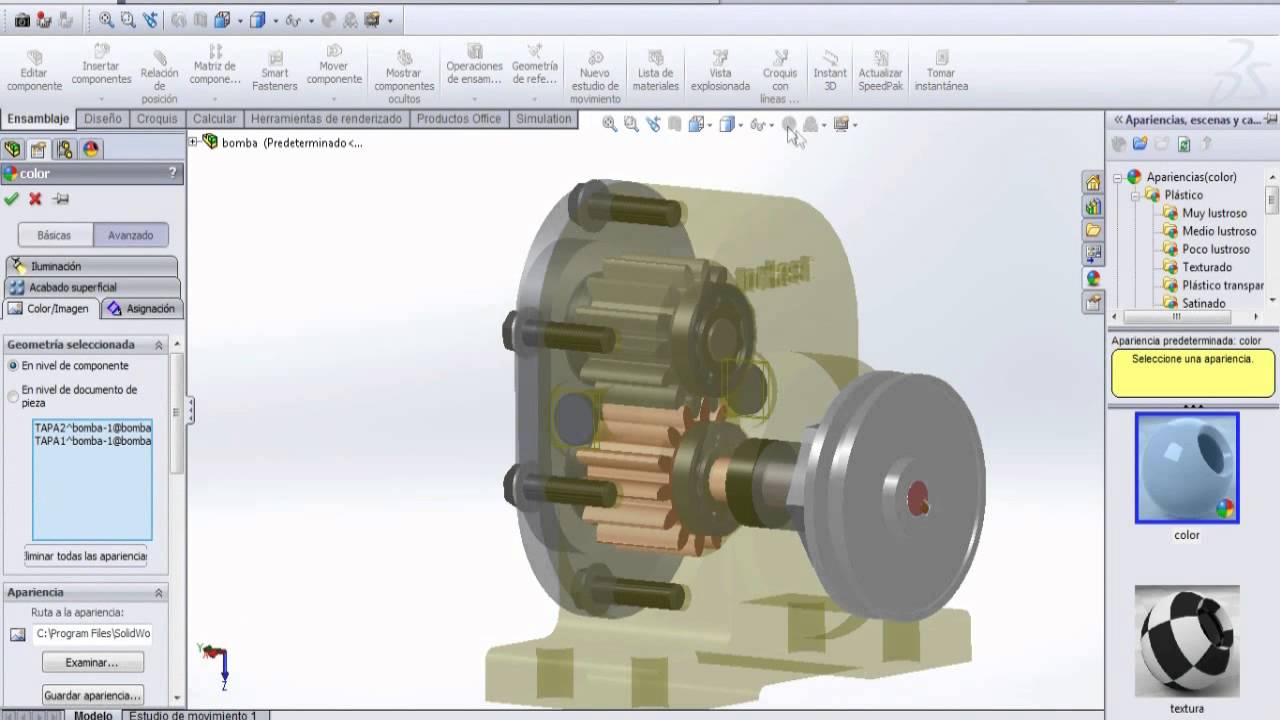Click the Nuevo estudio de movimiento tool
Image resolution: width=1280 pixels, height=720 pixels.
pyautogui.click(x=595, y=76)
